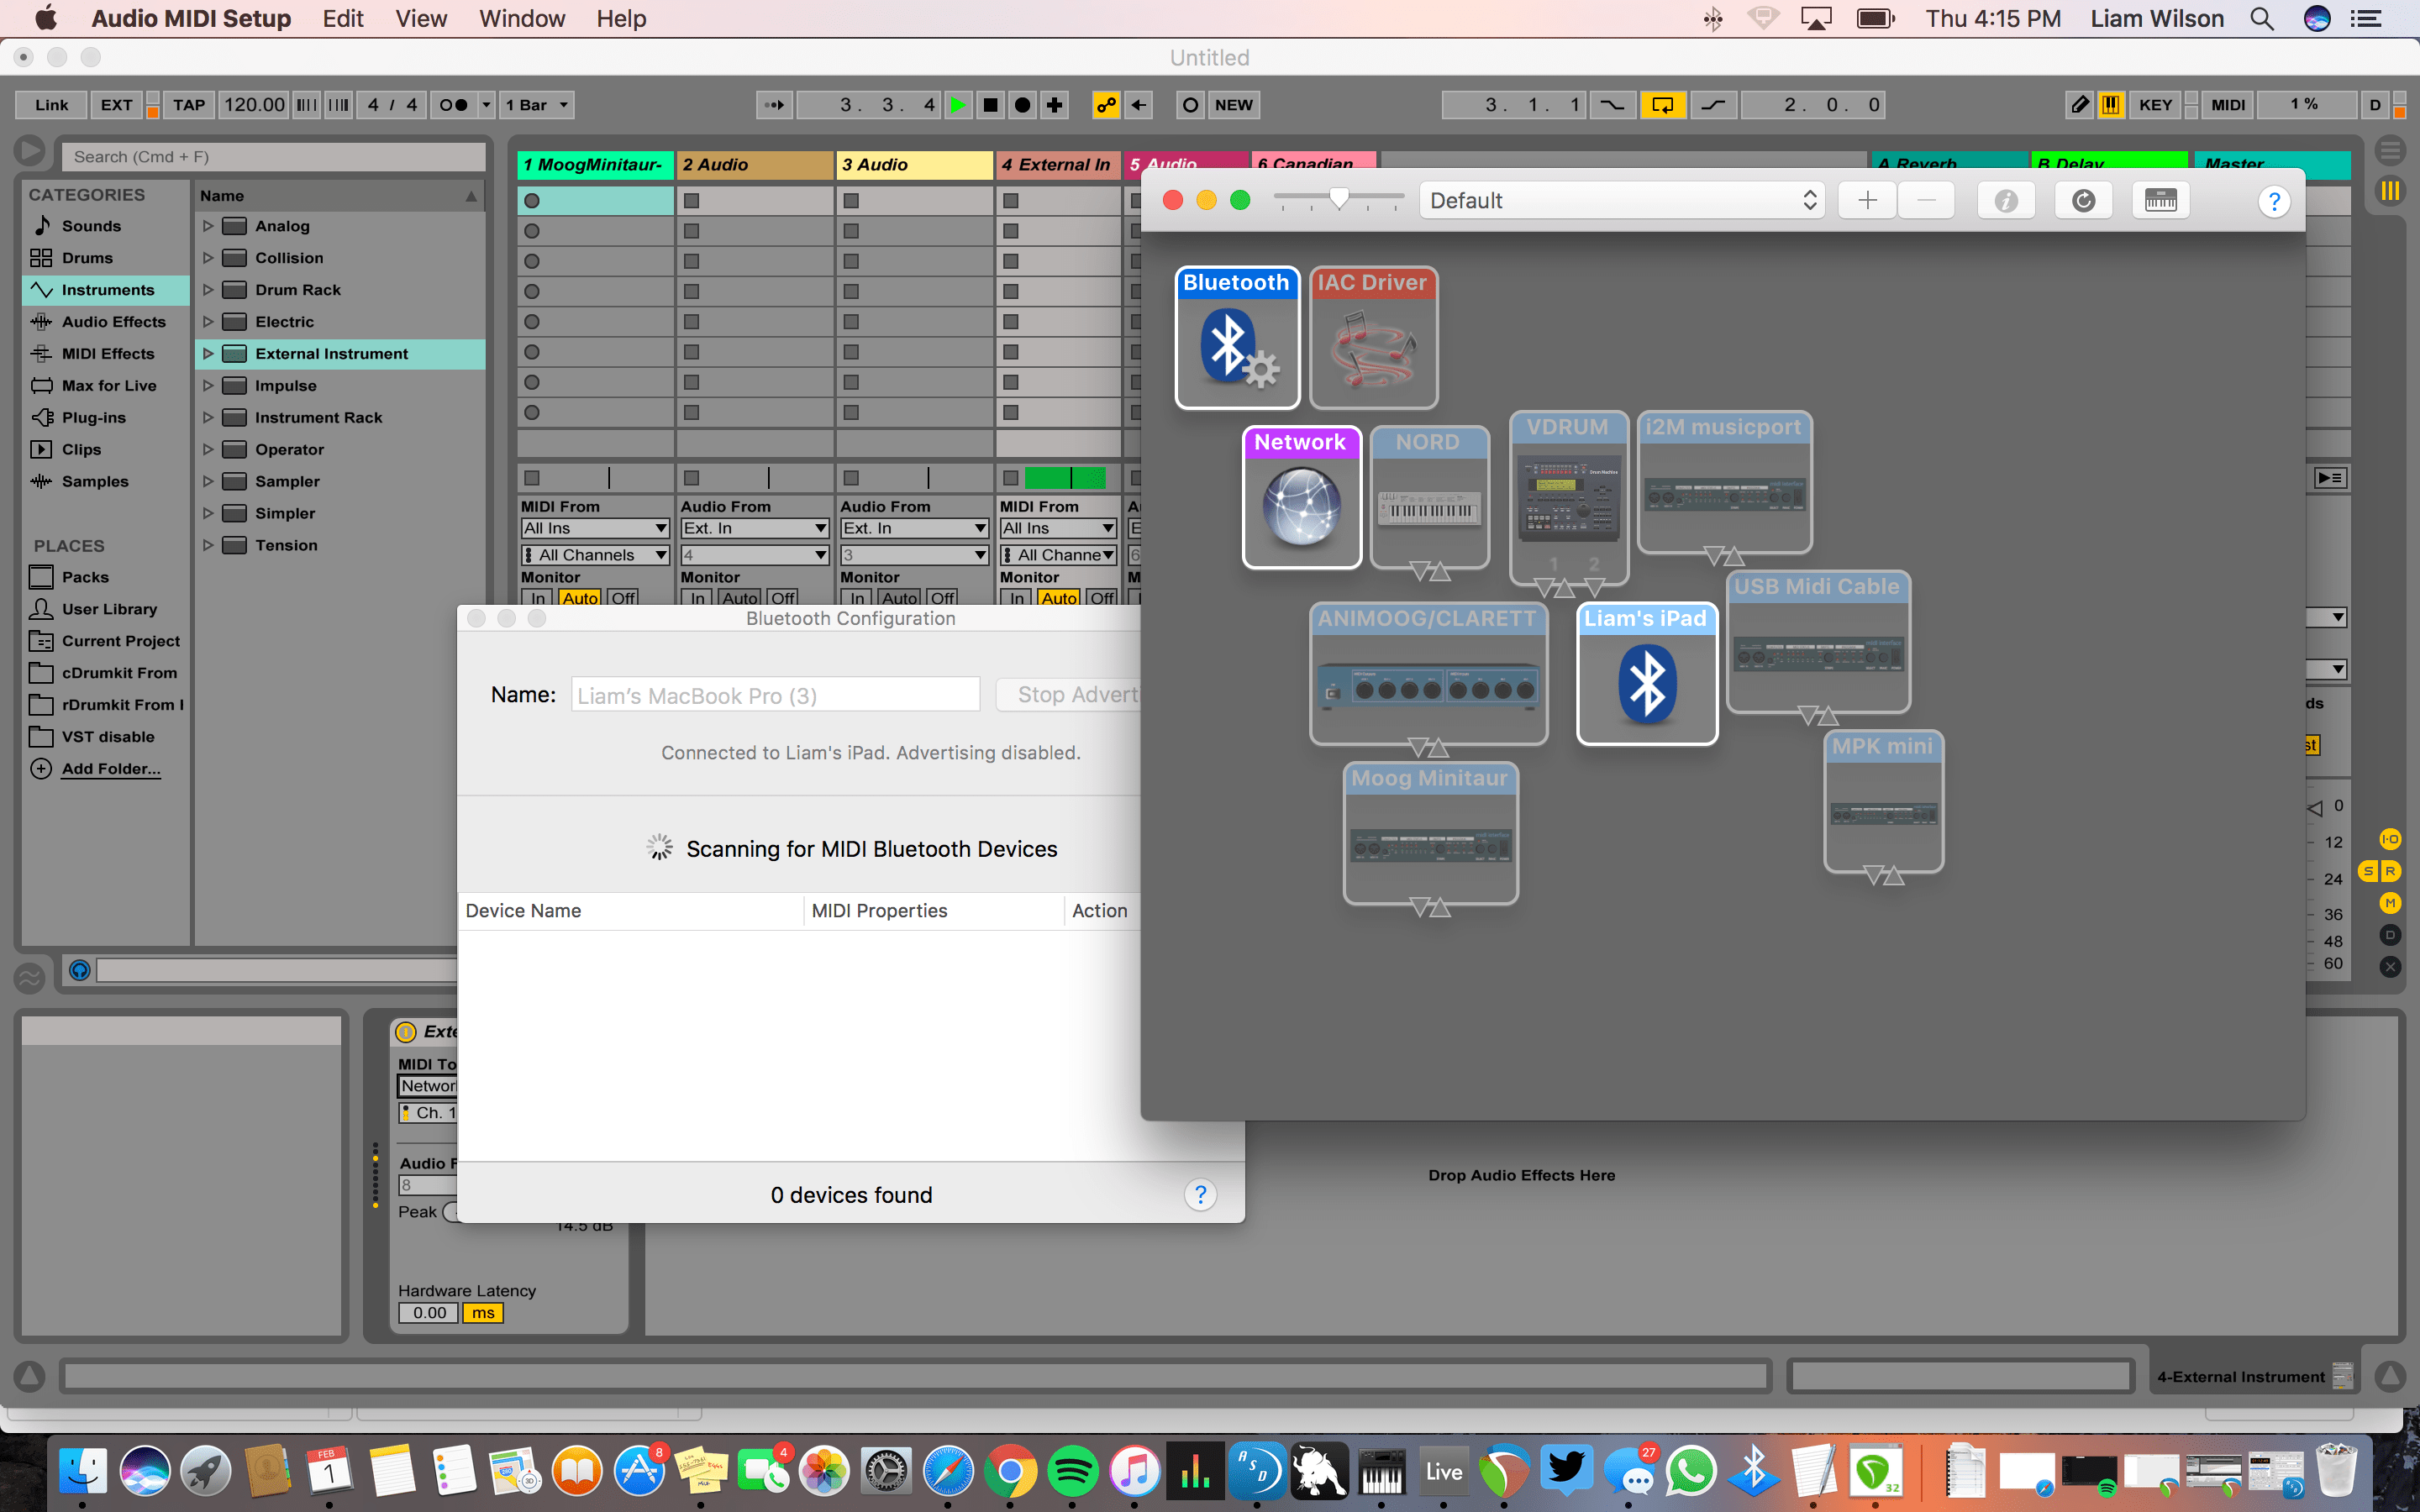Set track 4 Monitor to Off
The image size is (2420, 1512).
[x=1101, y=598]
